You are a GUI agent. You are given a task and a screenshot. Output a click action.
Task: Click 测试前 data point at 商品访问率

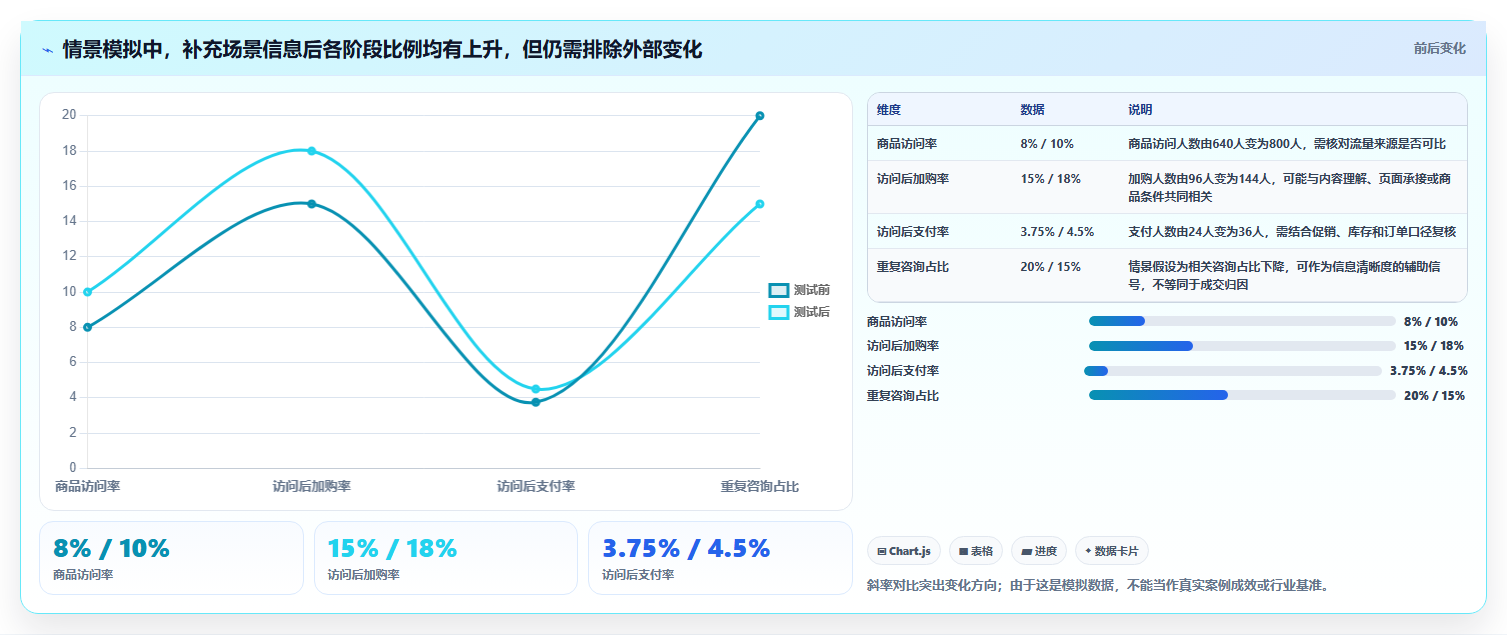(x=88, y=327)
